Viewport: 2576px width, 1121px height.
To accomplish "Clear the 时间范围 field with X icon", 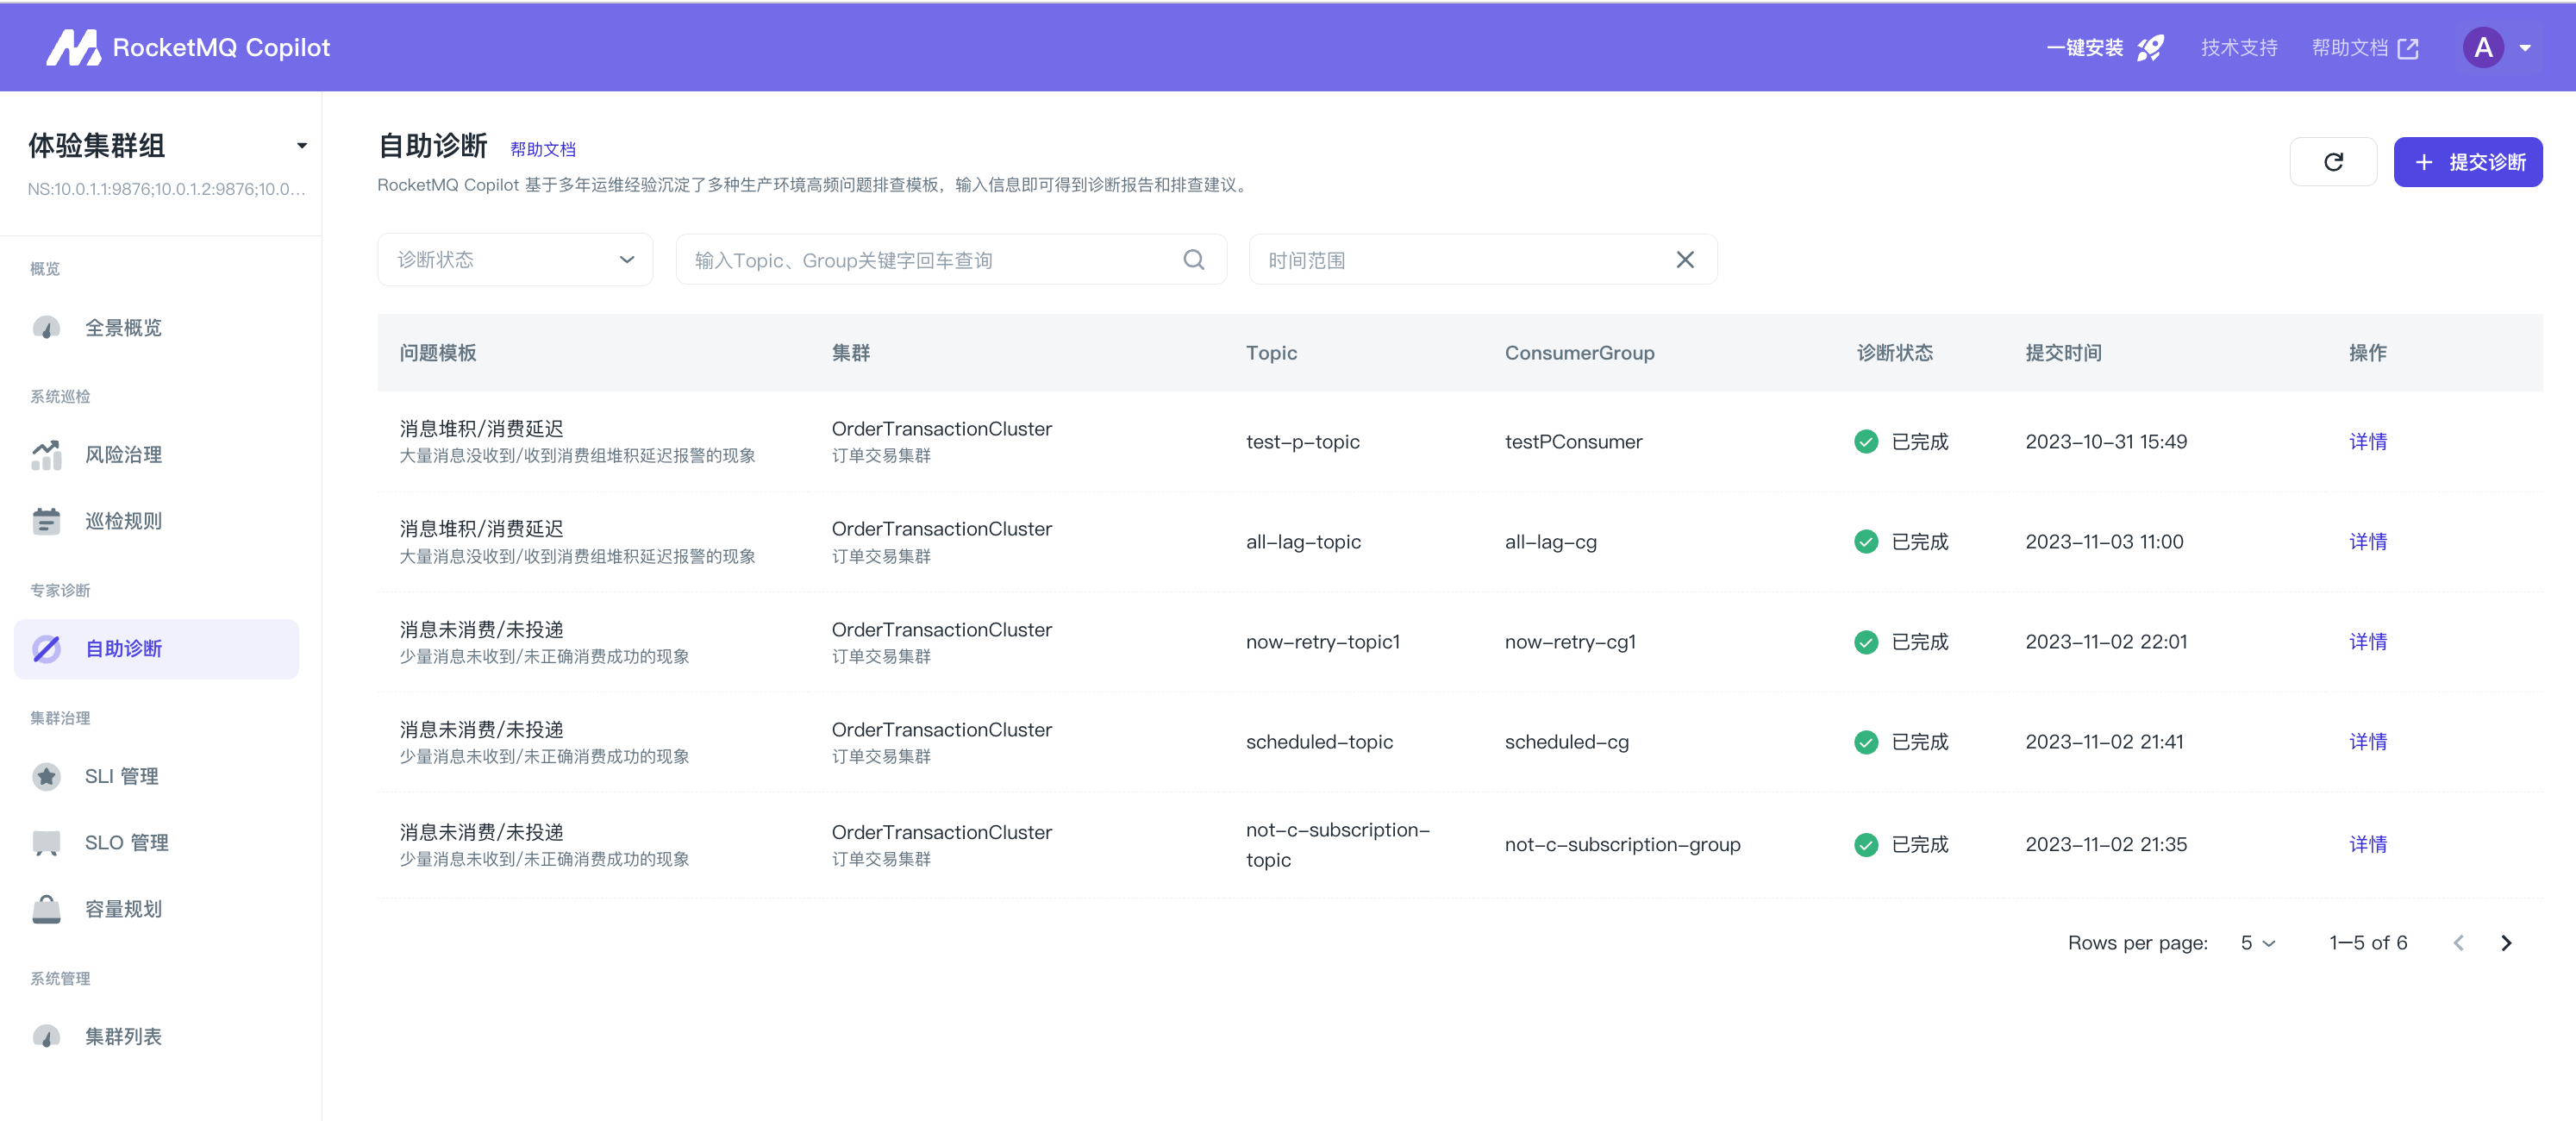I will 1685,260.
